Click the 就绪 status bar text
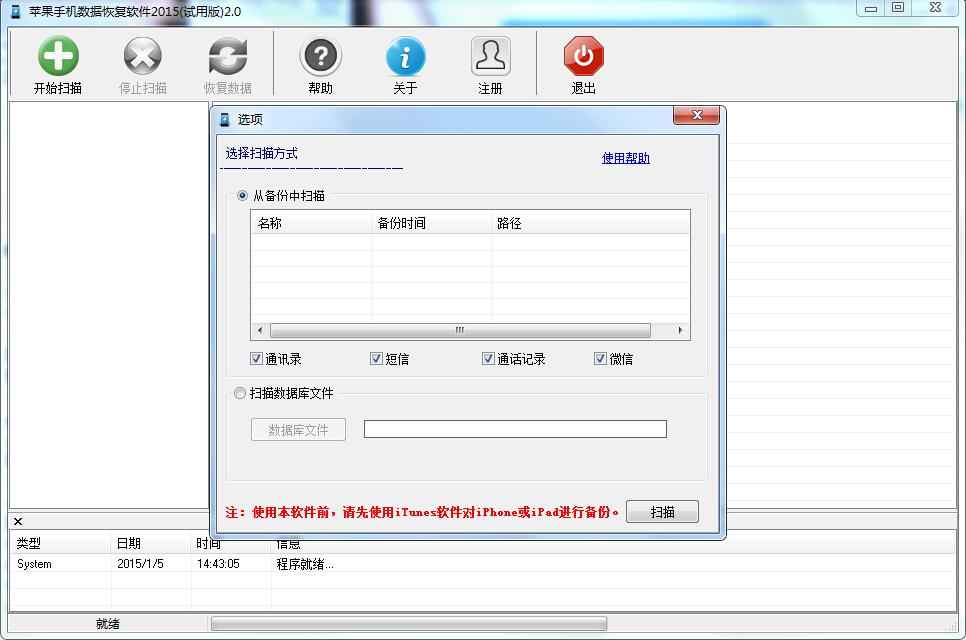 pyautogui.click(x=108, y=624)
